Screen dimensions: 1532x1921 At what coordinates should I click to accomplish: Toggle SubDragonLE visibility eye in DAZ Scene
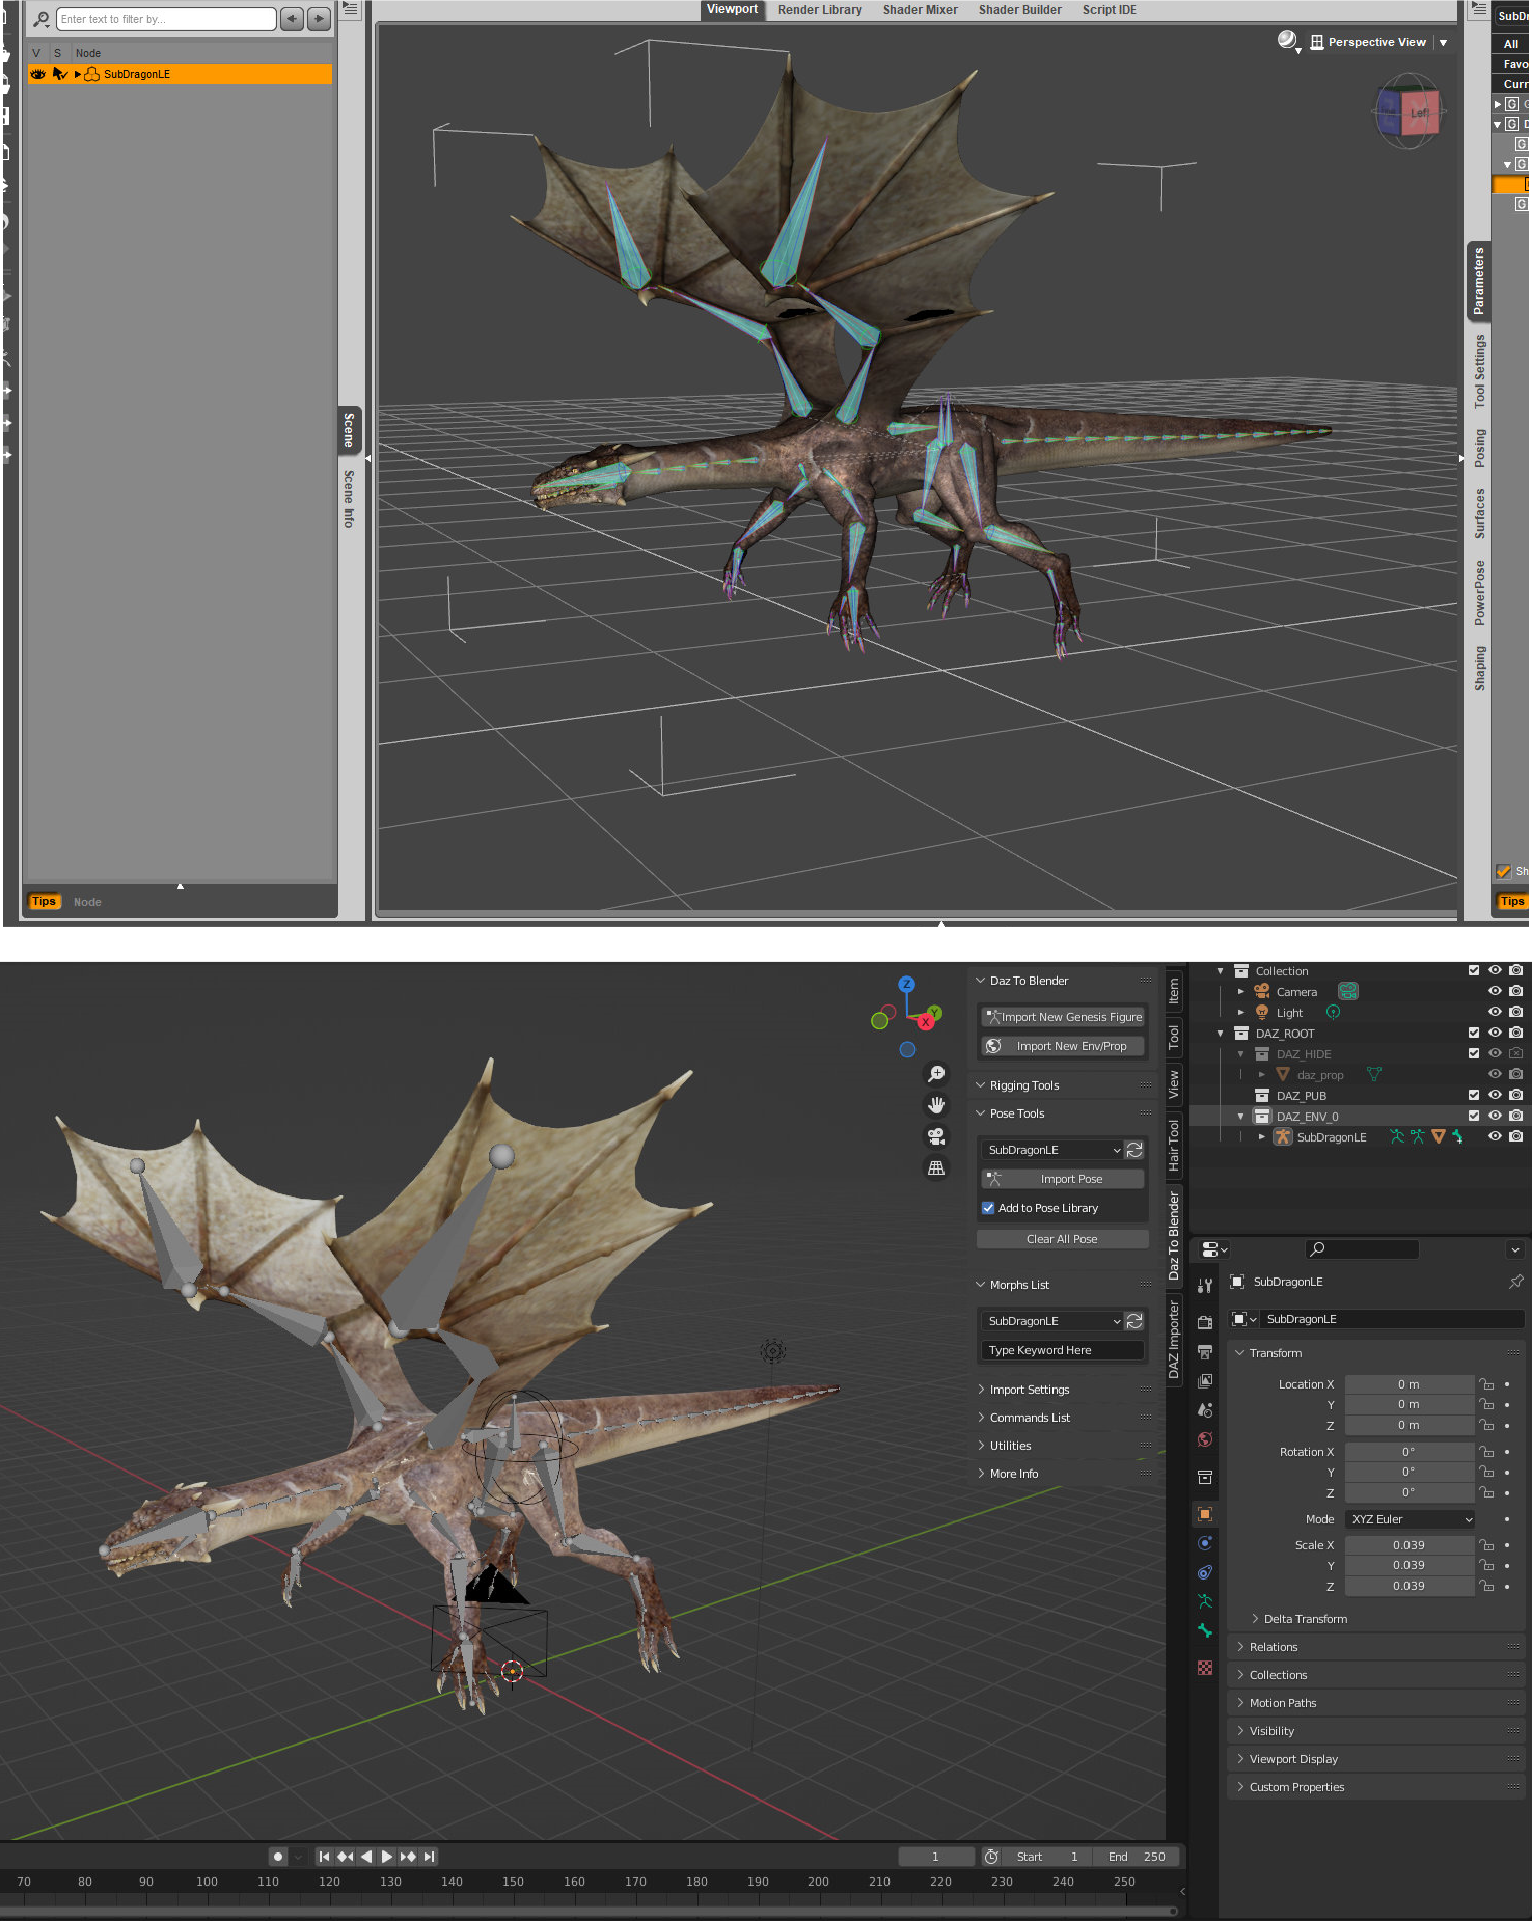(38, 74)
